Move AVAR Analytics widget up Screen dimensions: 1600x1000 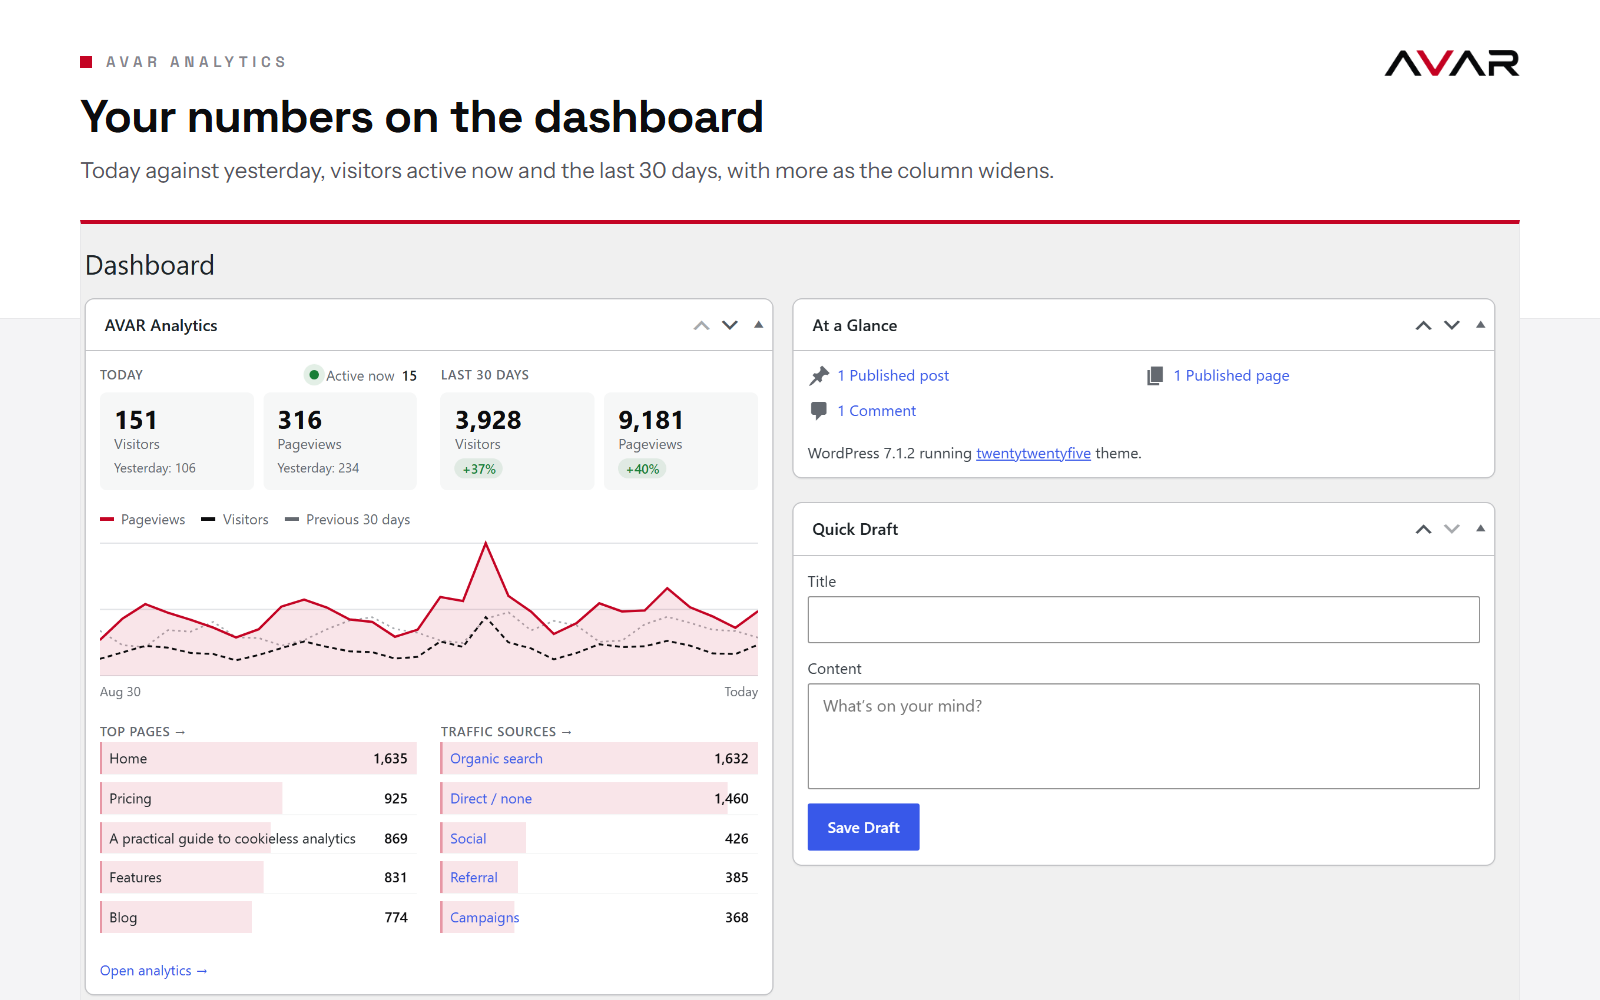tap(702, 326)
